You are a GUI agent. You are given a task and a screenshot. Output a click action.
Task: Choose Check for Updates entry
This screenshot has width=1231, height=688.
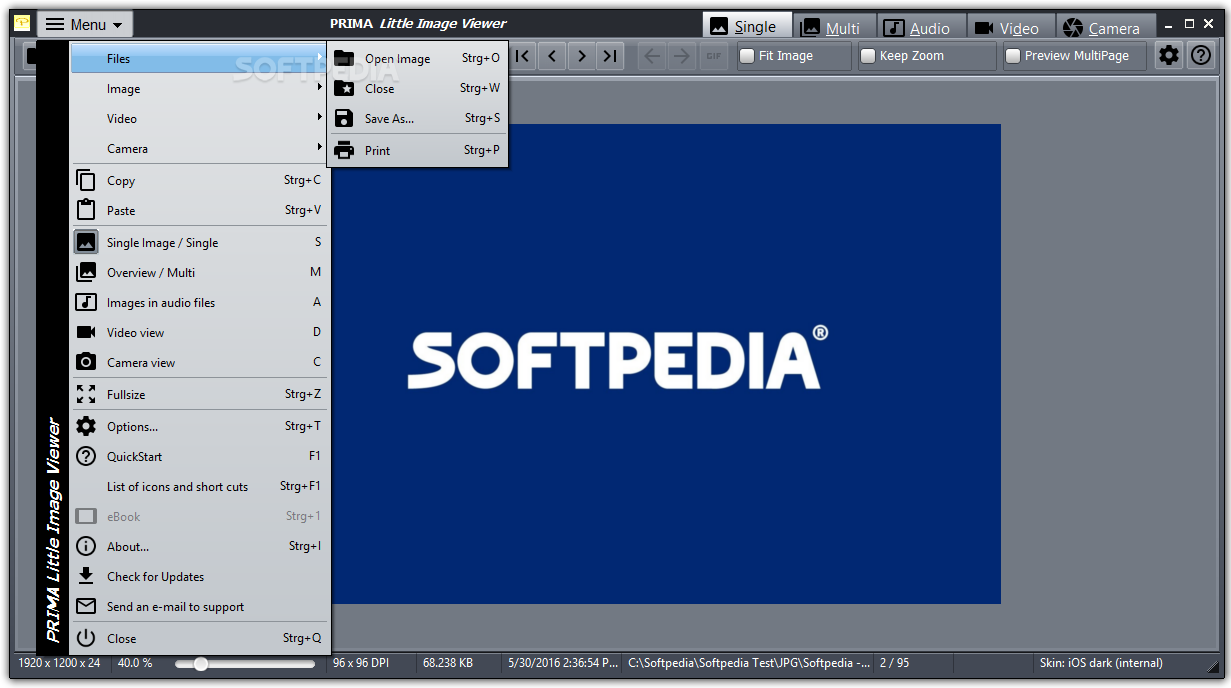pos(200,576)
